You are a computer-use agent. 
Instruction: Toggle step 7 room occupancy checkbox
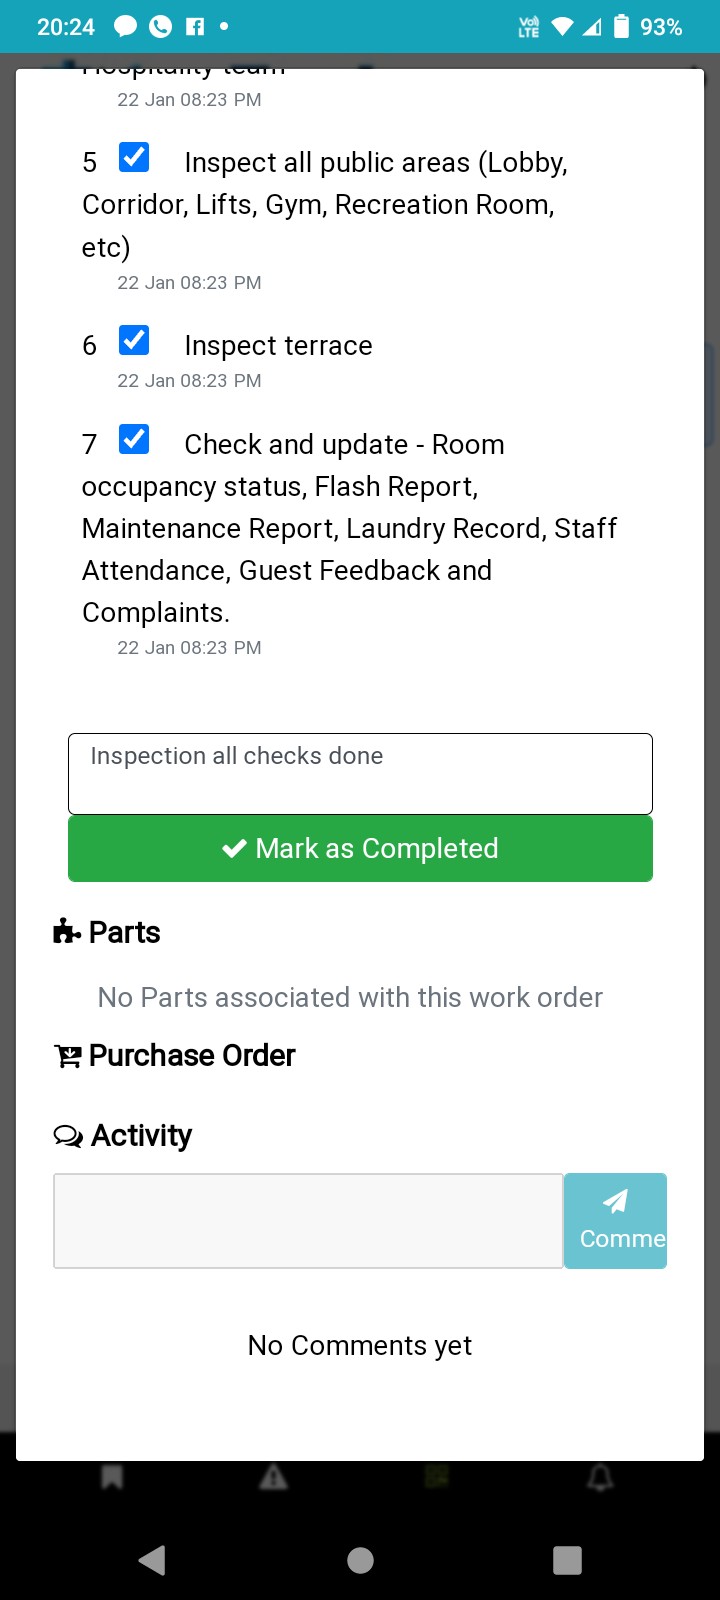point(134,440)
